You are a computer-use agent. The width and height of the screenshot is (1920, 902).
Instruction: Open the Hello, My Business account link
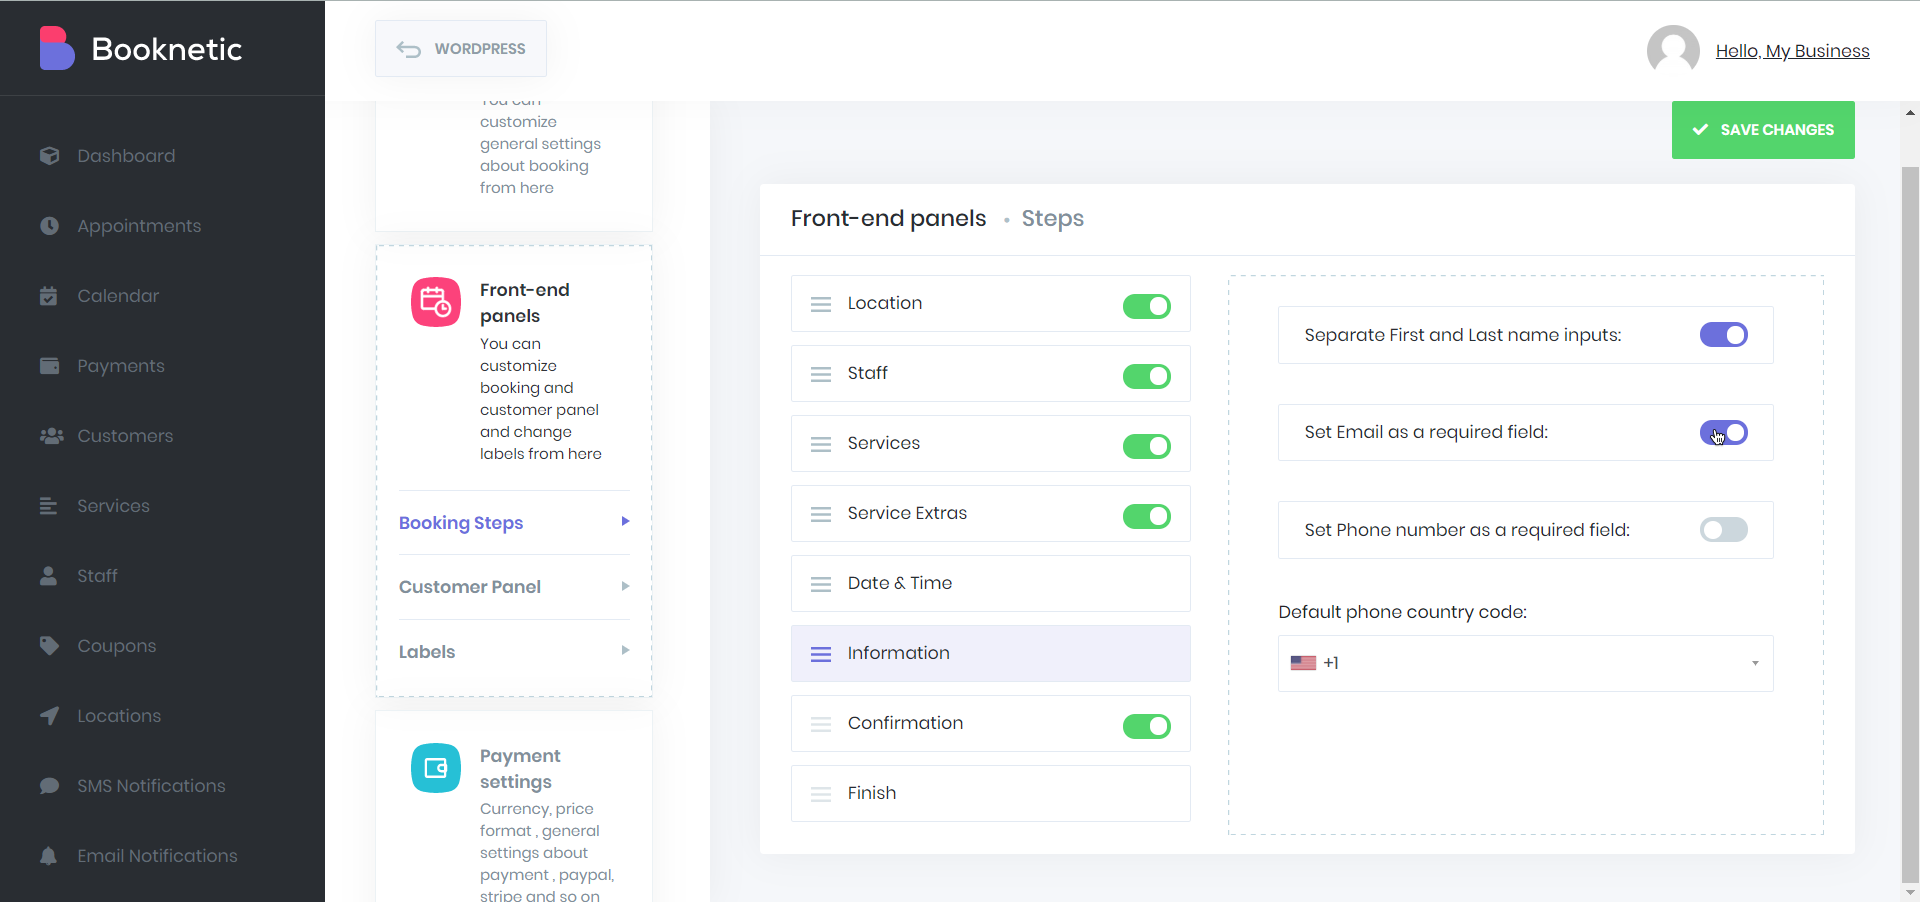[x=1792, y=50]
